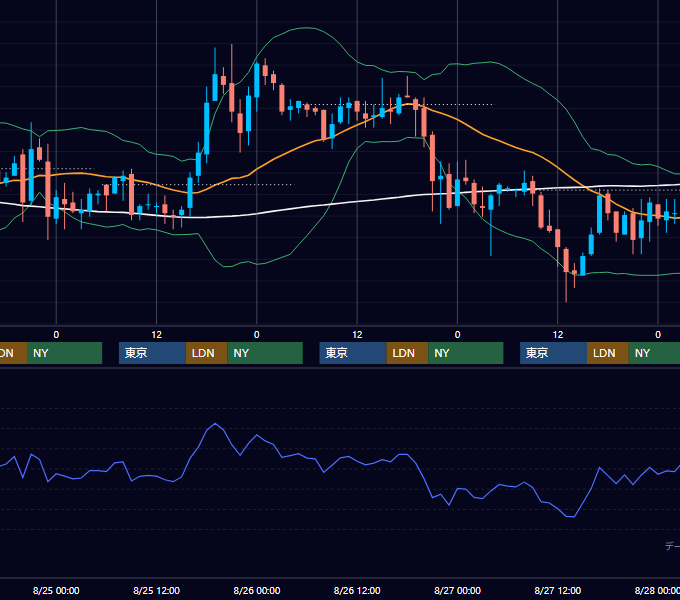Click the 12 hour tick above 8/25 12:00
The height and width of the screenshot is (600, 680).
[x=157, y=335]
